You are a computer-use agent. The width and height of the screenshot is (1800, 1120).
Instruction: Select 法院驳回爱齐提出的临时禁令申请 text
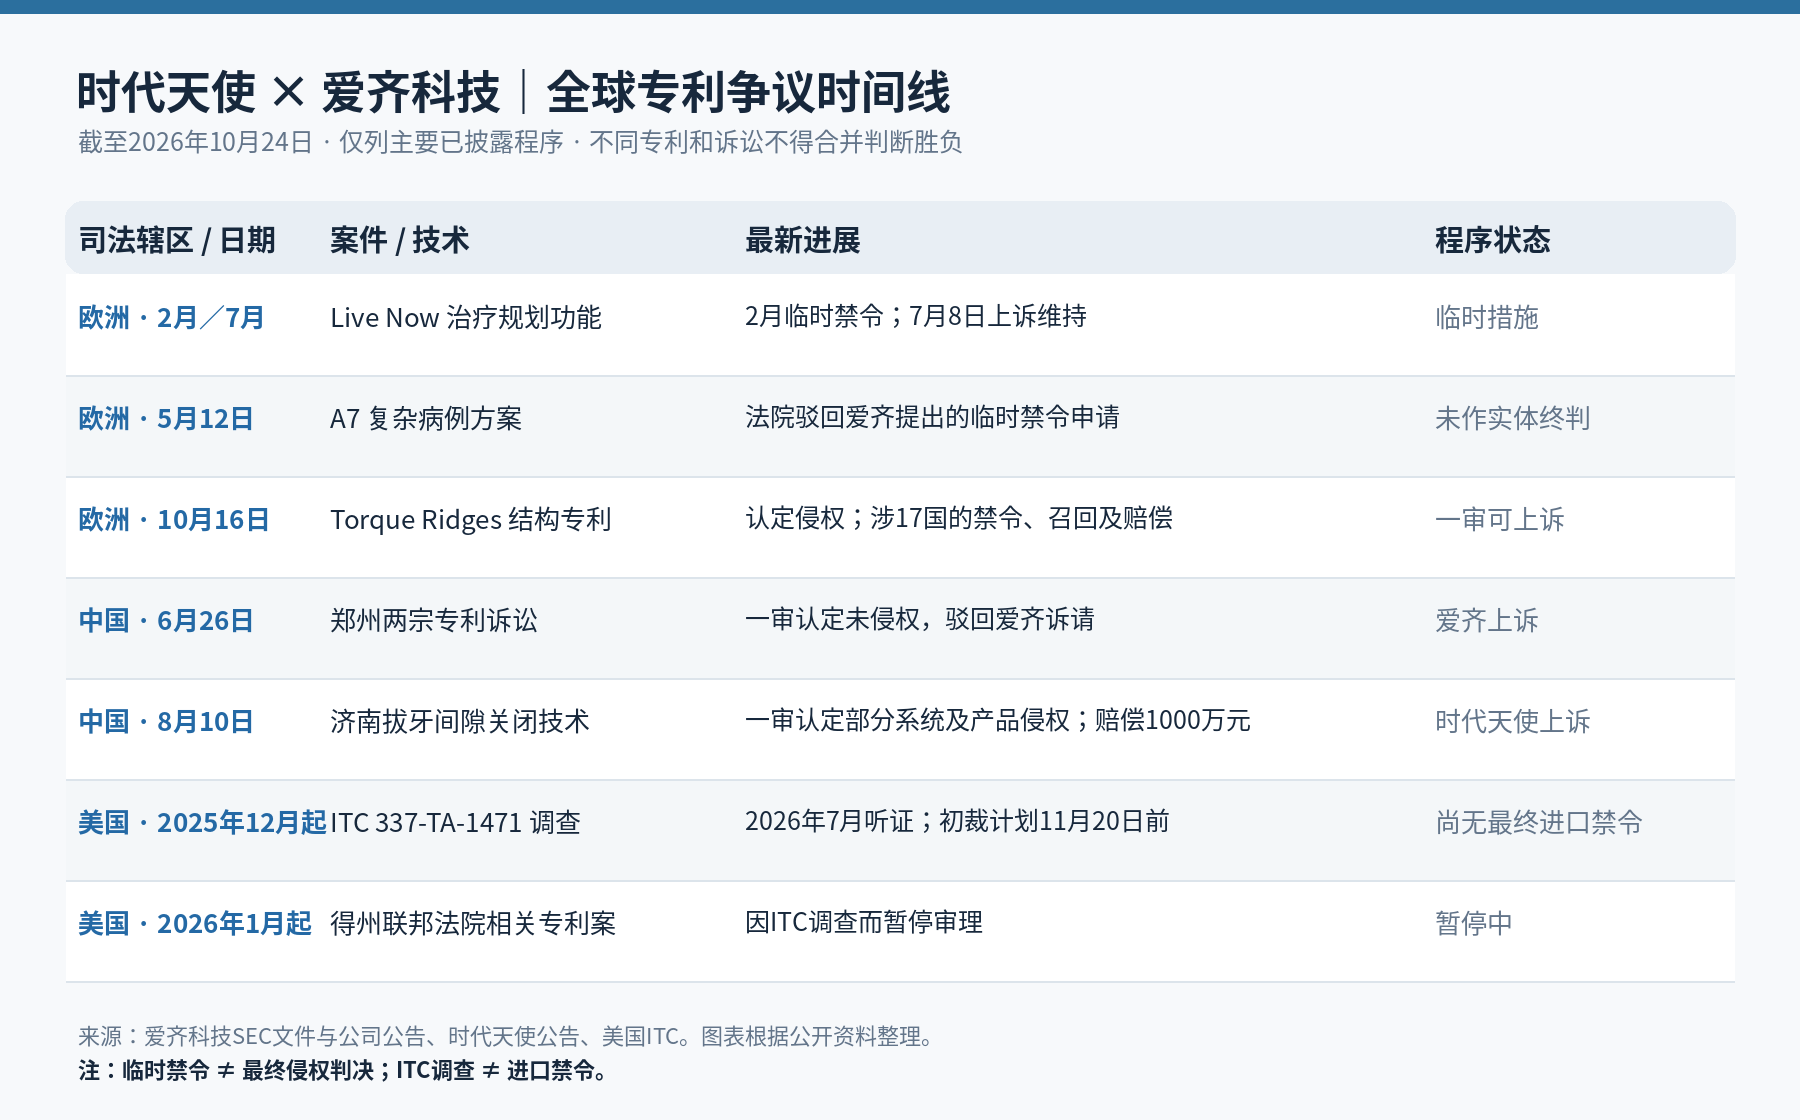click(932, 417)
